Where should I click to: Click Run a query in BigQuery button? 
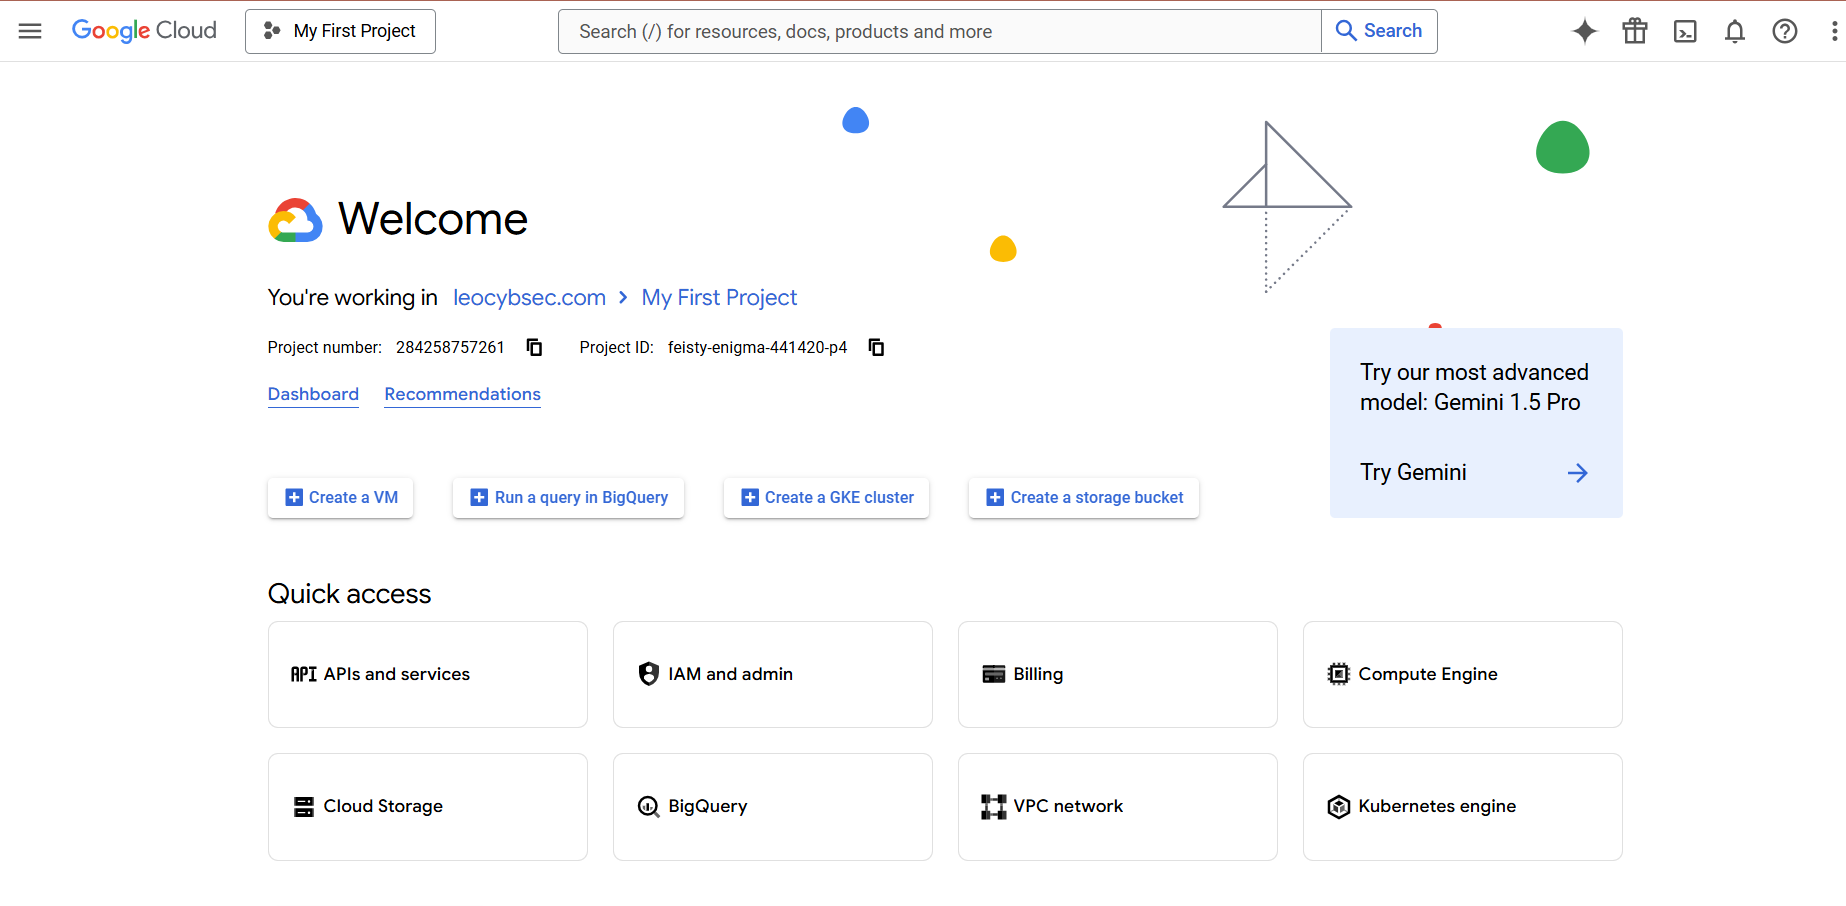click(x=568, y=497)
